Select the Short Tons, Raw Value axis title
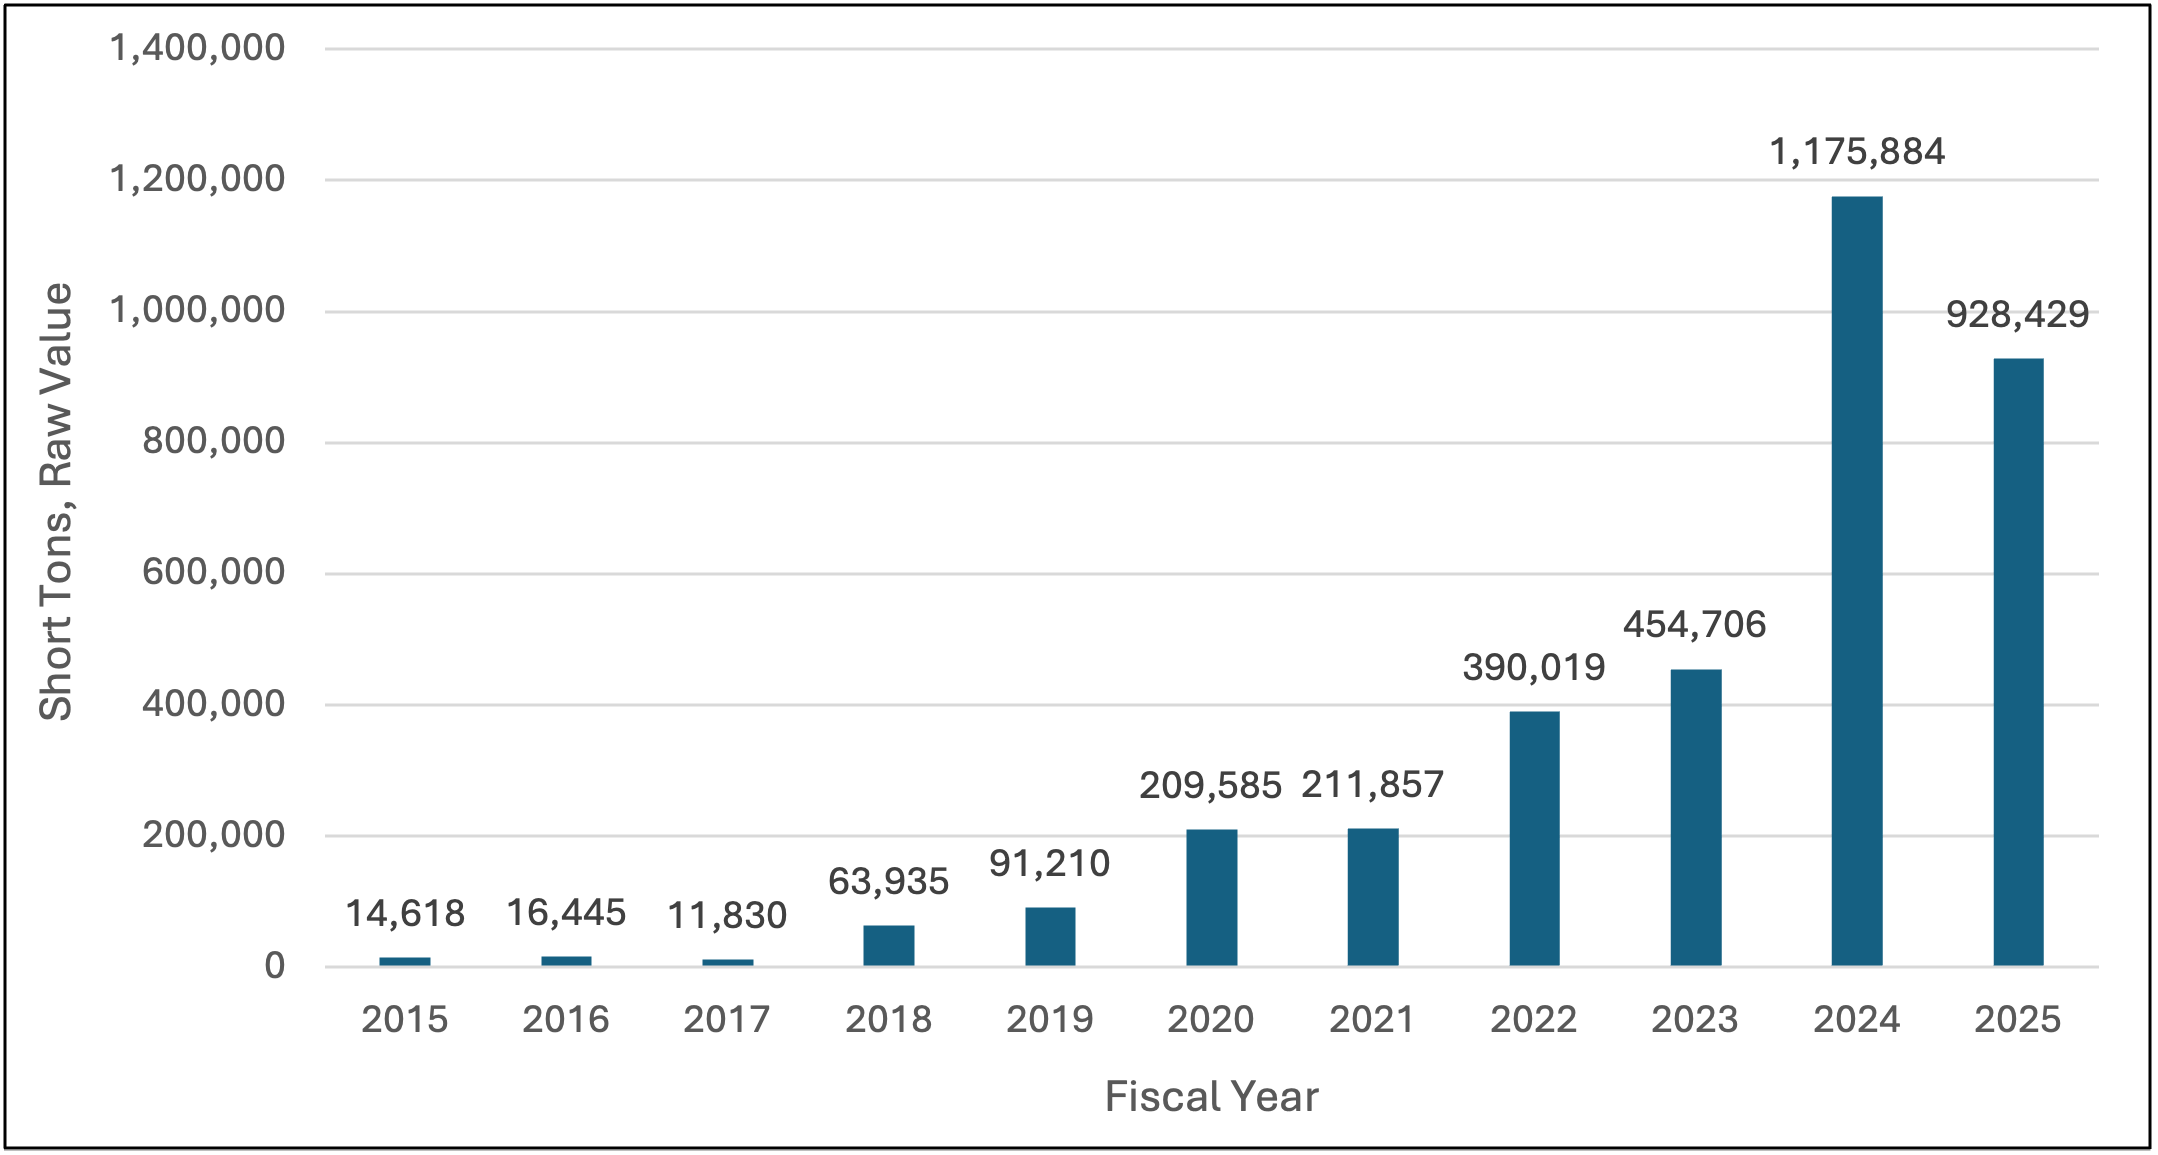 (56, 502)
